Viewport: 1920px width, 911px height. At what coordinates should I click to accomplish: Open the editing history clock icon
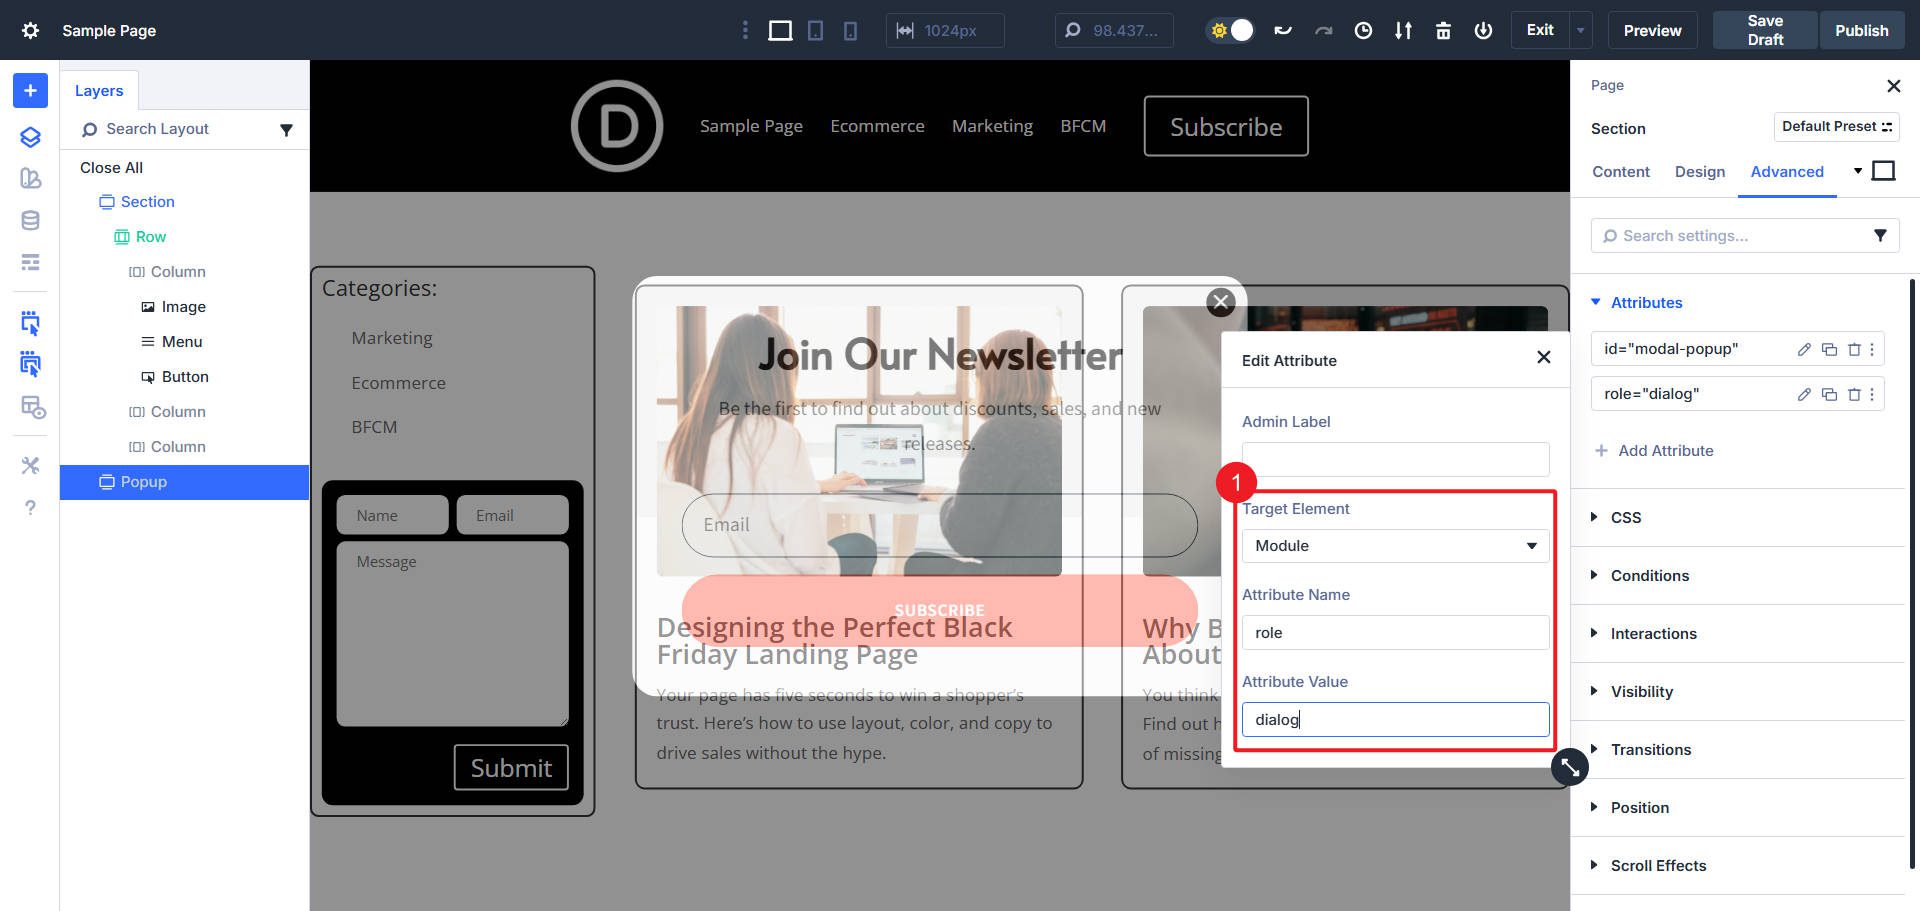point(1363,30)
